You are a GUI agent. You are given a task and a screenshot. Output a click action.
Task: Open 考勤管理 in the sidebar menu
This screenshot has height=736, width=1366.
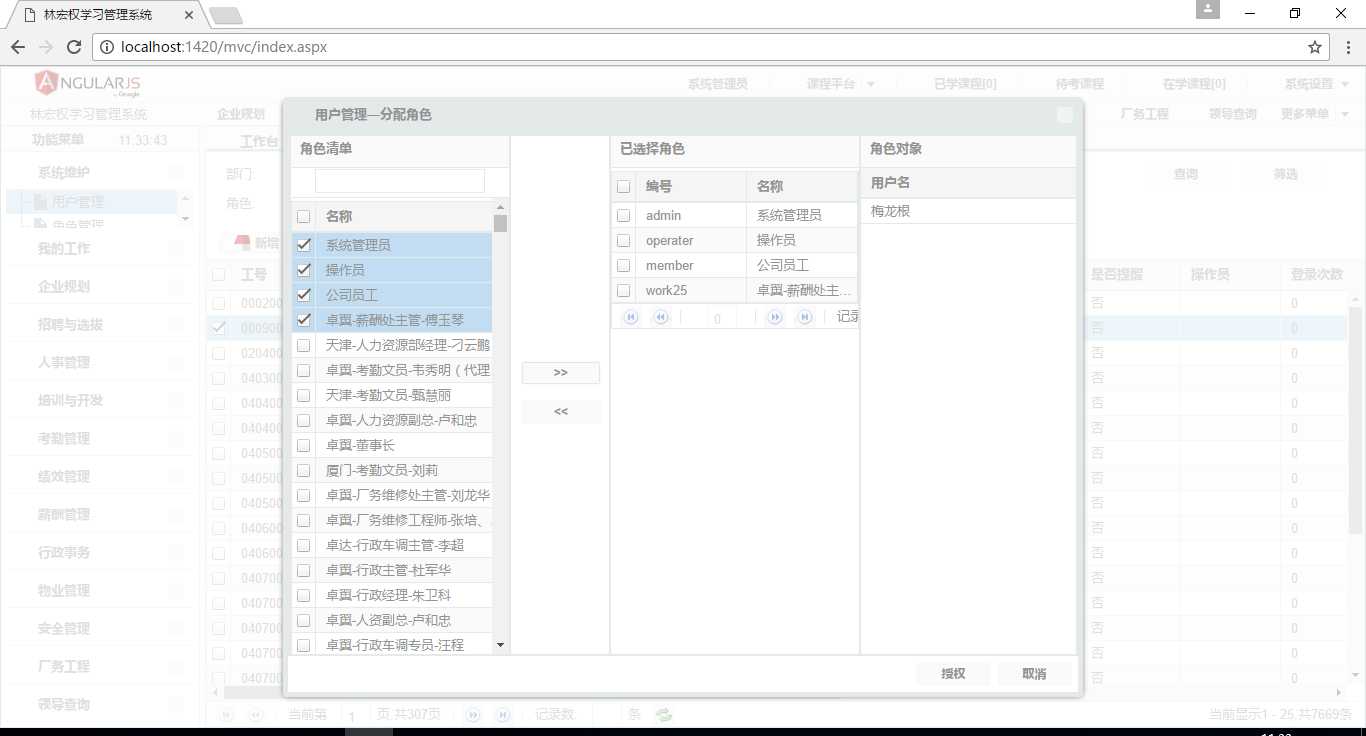click(64, 438)
